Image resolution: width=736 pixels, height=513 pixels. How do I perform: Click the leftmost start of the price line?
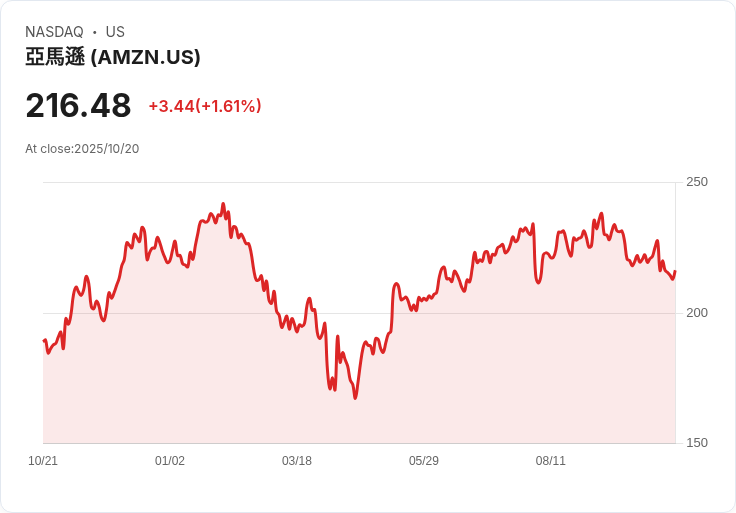tap(44, 341)
